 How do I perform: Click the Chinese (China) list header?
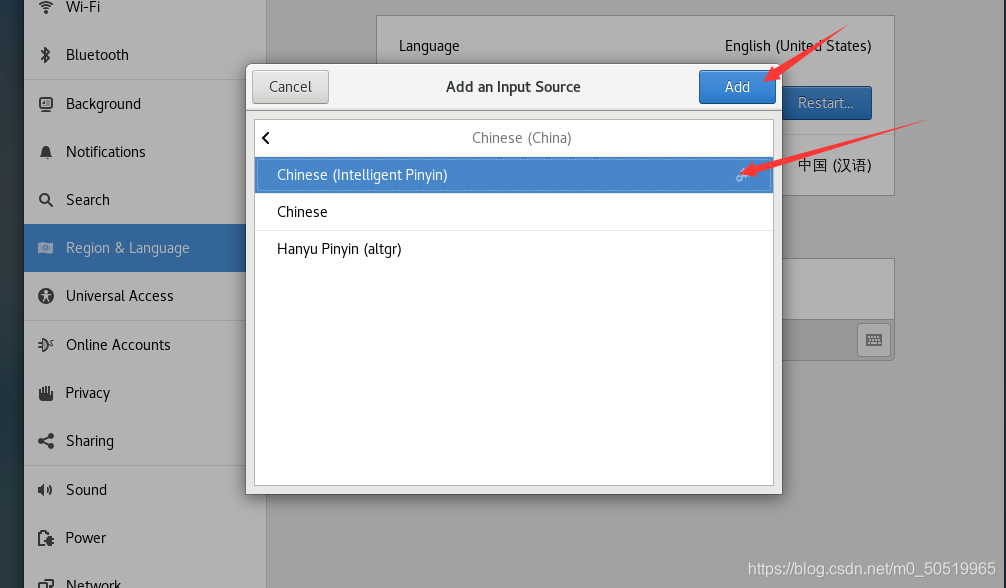522,138
